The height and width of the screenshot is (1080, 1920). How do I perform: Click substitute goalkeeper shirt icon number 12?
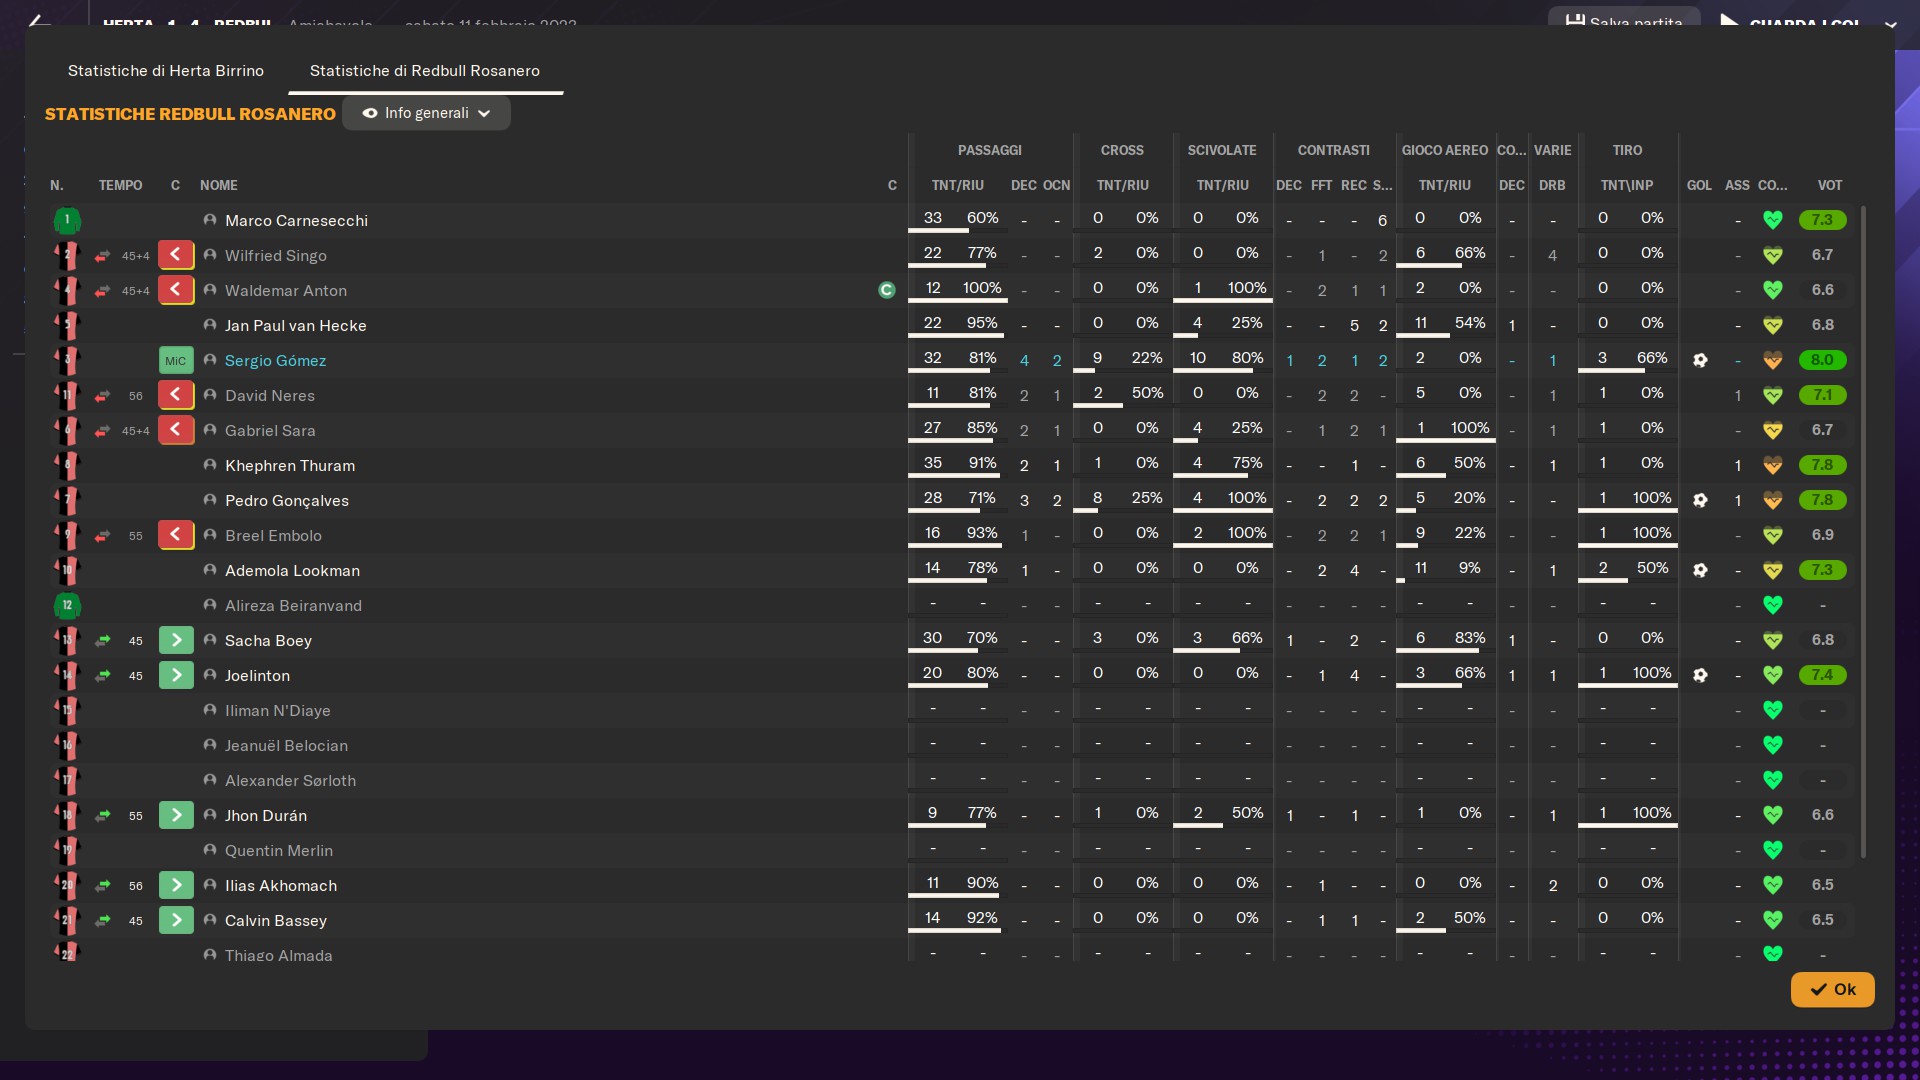tap(67, 605)
